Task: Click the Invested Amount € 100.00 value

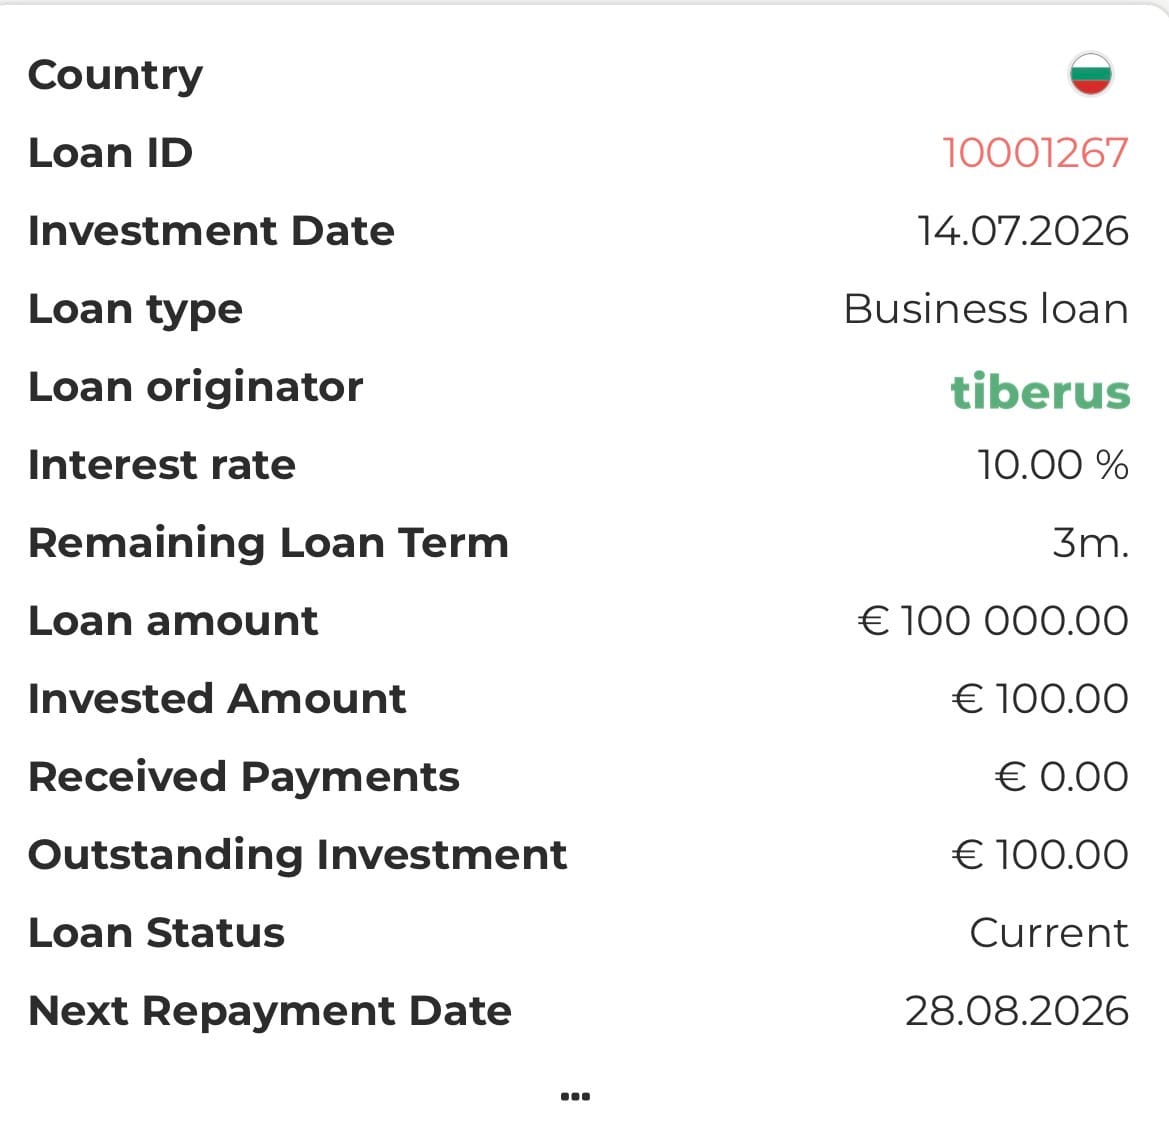Action: (x=1040, y=699)
